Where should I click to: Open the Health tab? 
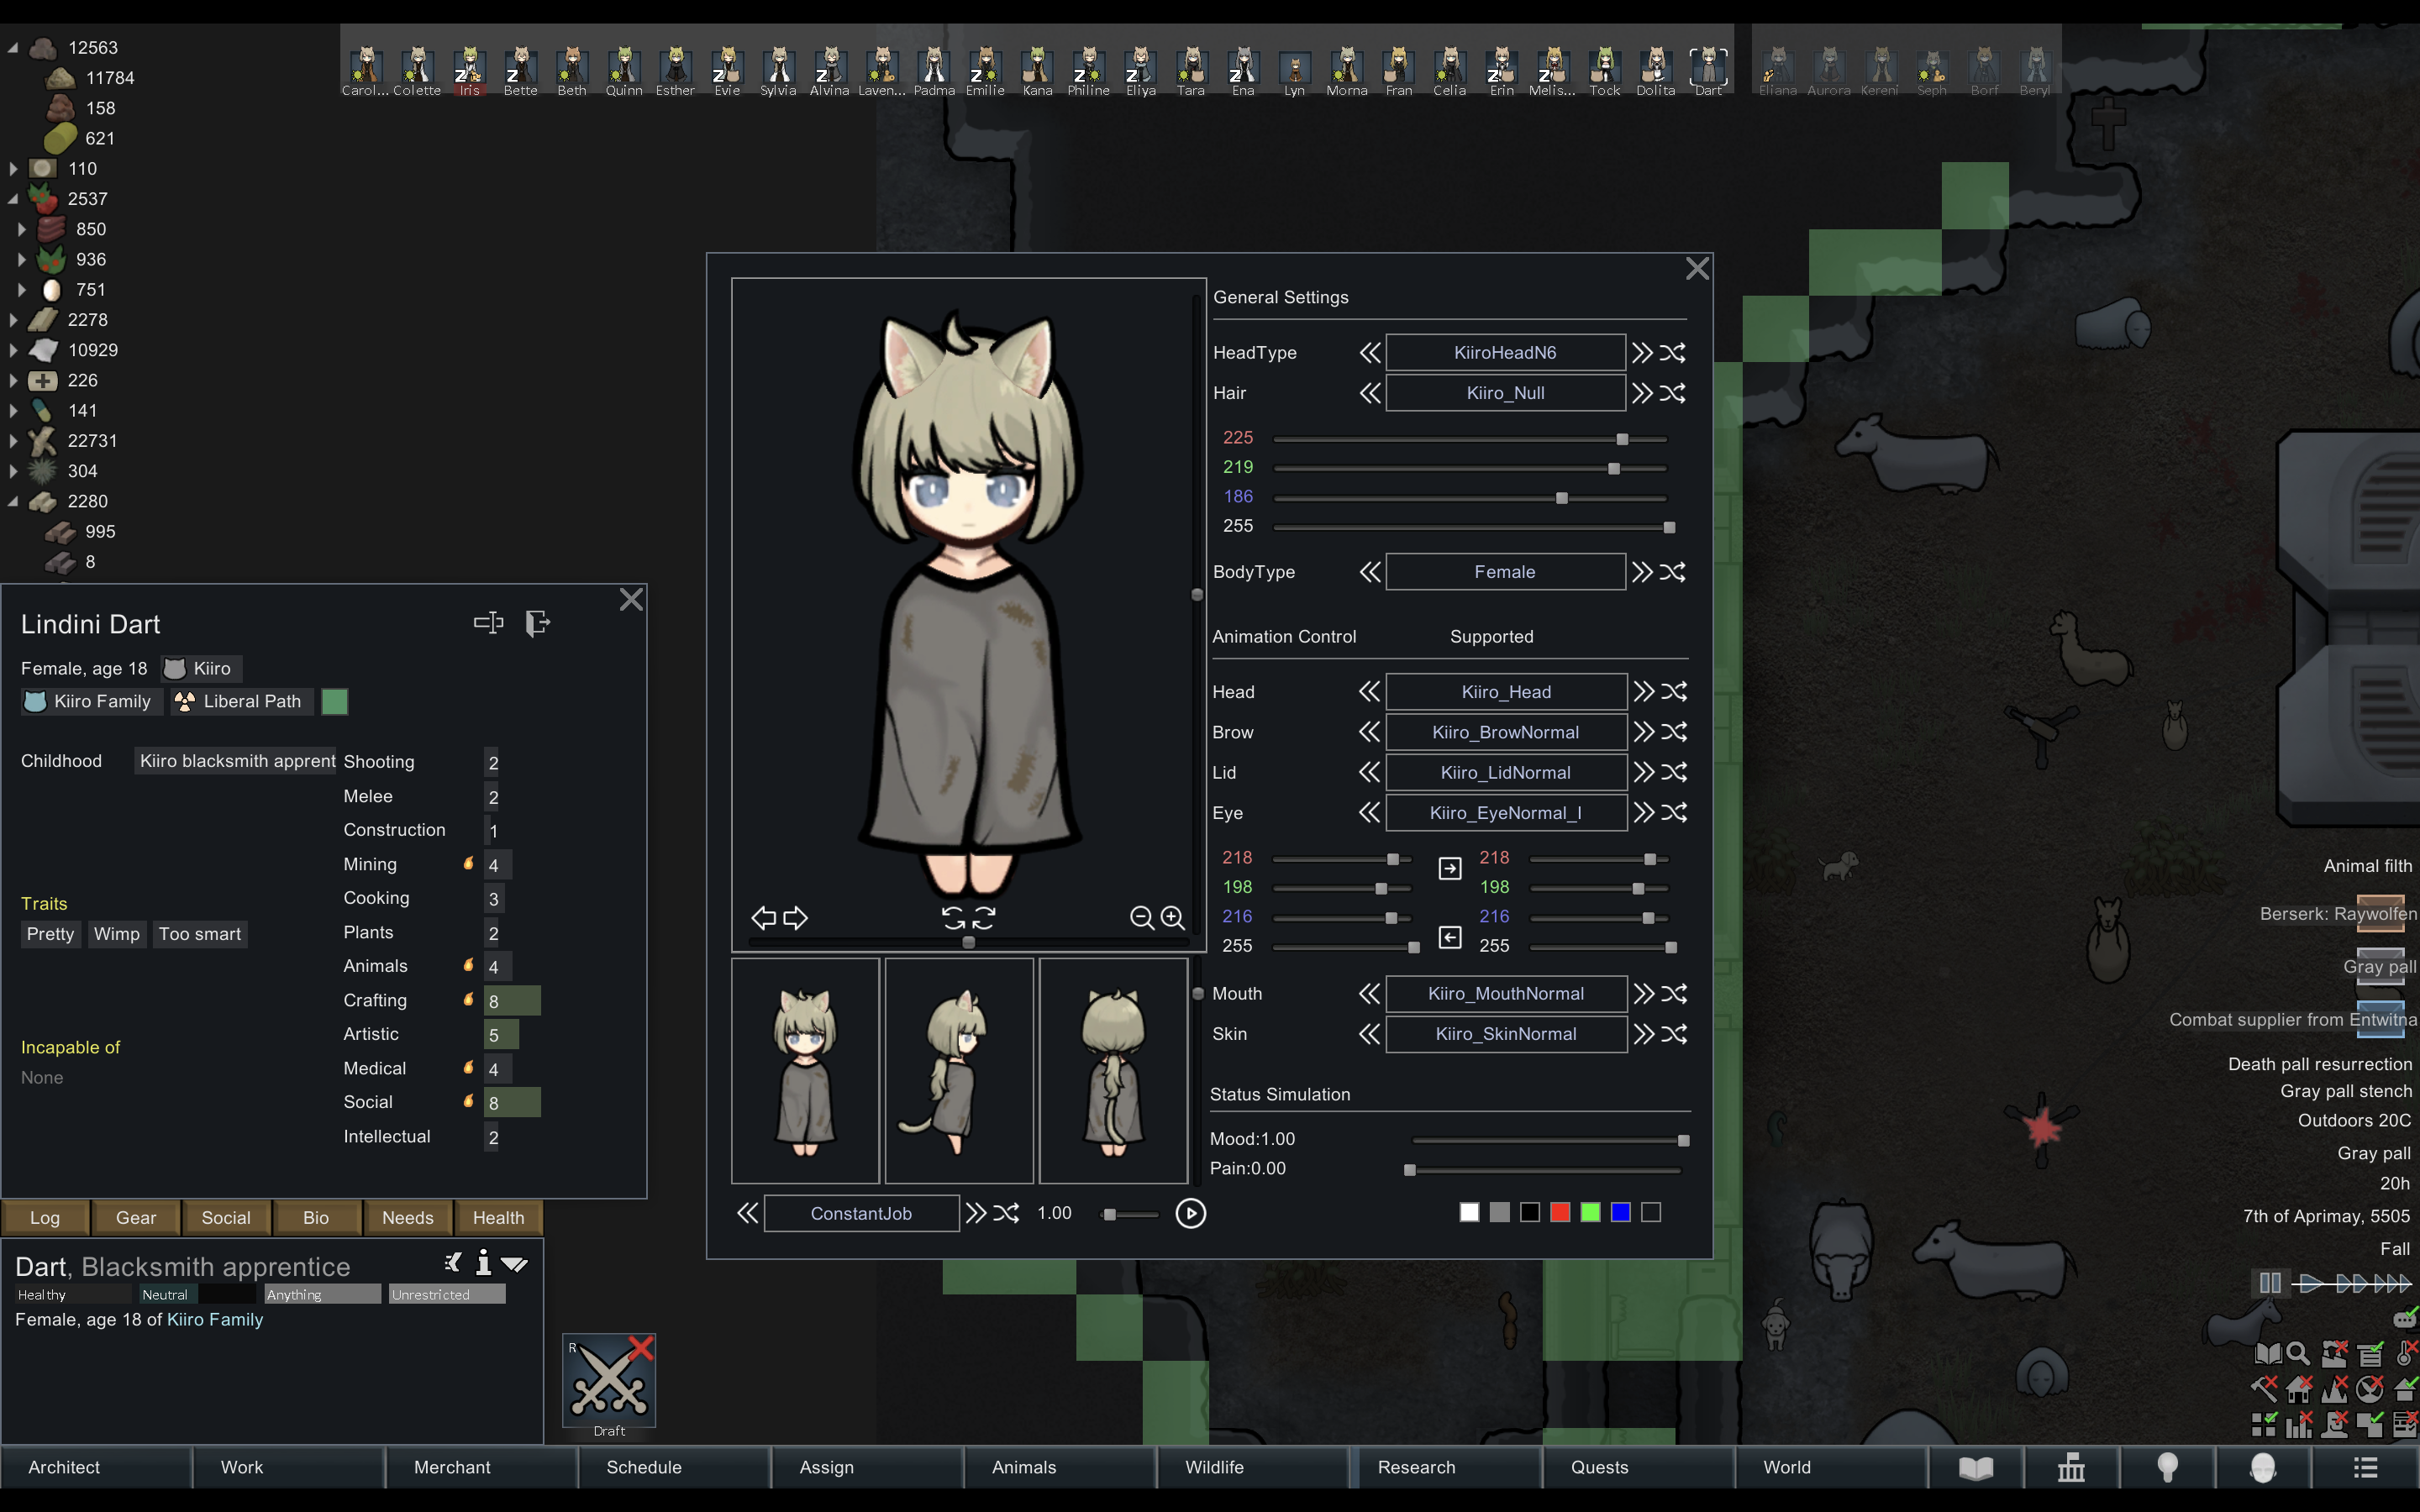(x=498, y=1217)
